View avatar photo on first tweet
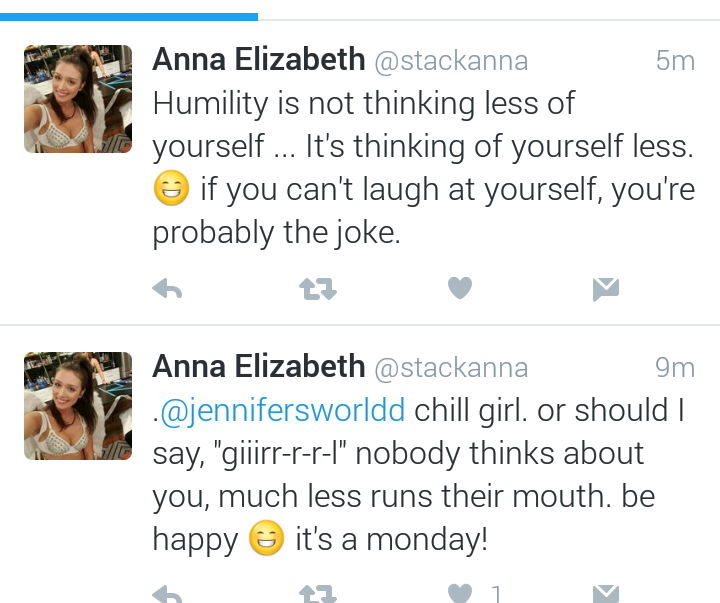Image resolution: width=720 pixels, height=603 pixels. [78, 99]
